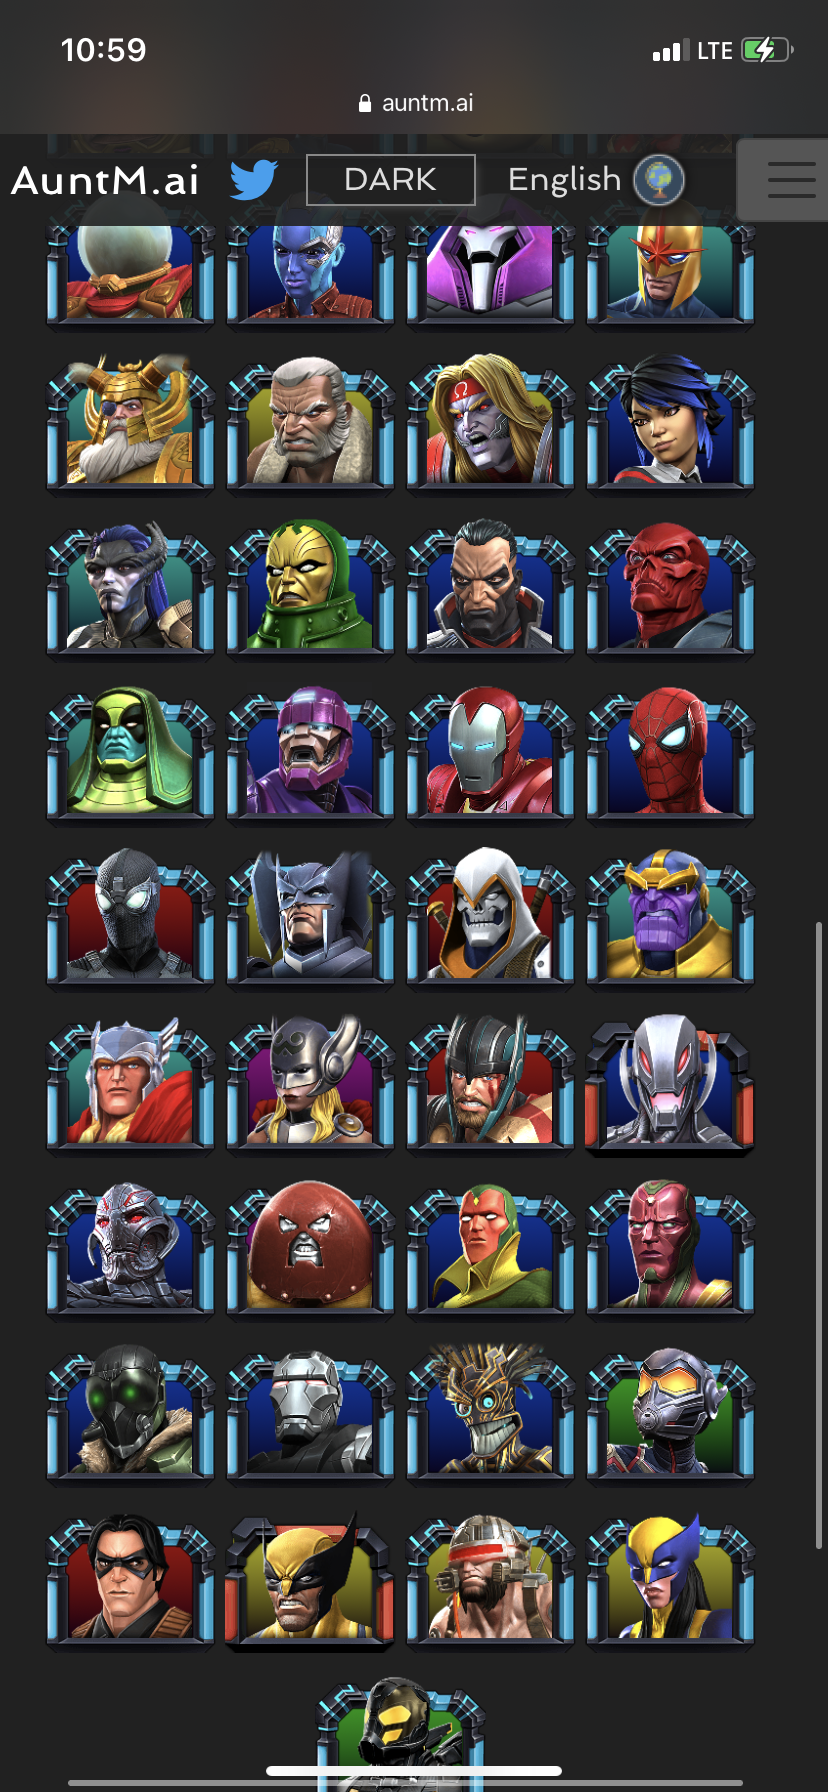This screenshot has width=828, height=1792.
Task: Choose the classic Spider-Man portrait
Action: 670,753
